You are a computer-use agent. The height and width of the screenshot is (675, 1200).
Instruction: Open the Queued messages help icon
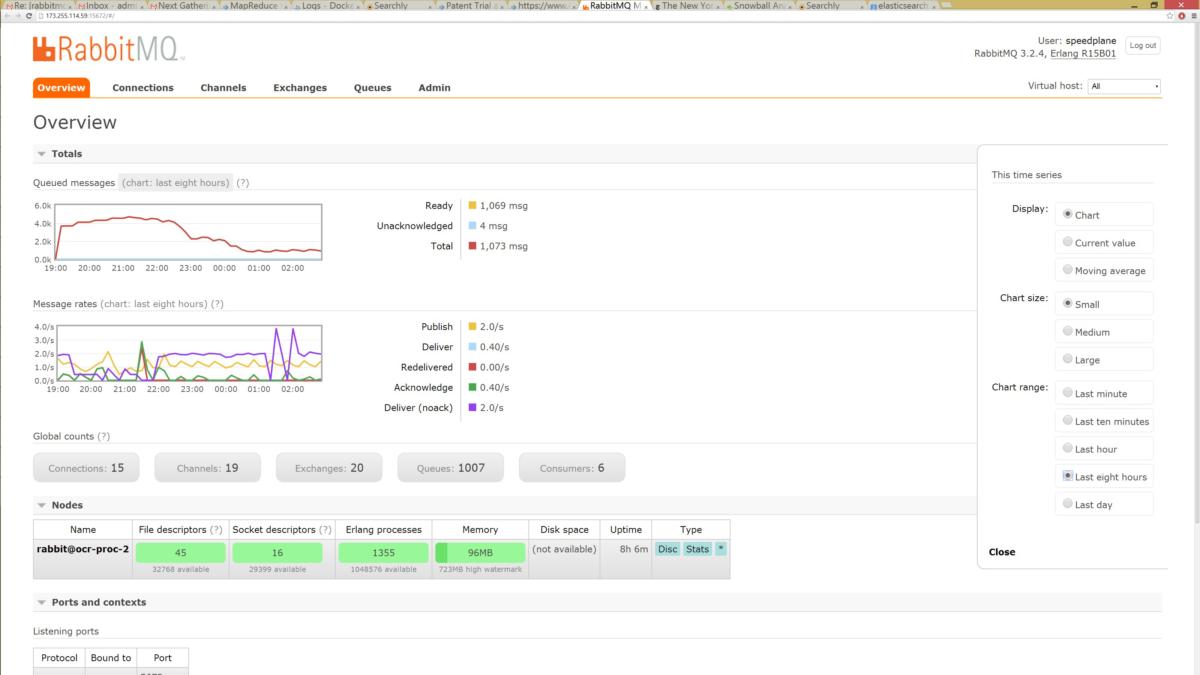[x=245, y=182]
